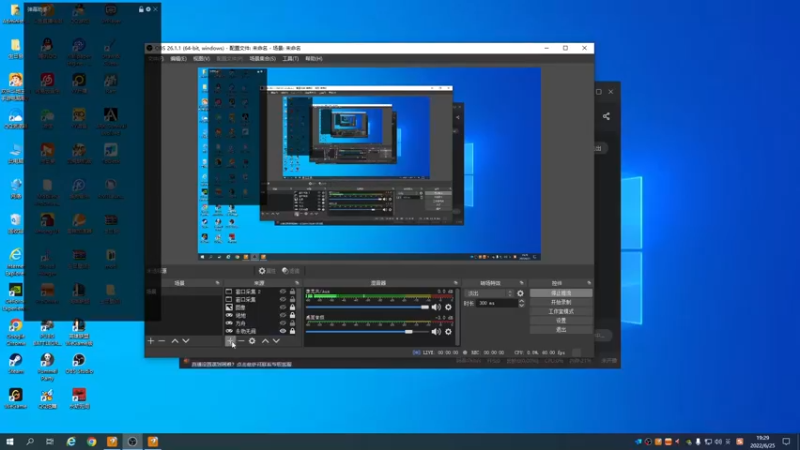Decrease transition duration with the down arrow

point(521,305)
